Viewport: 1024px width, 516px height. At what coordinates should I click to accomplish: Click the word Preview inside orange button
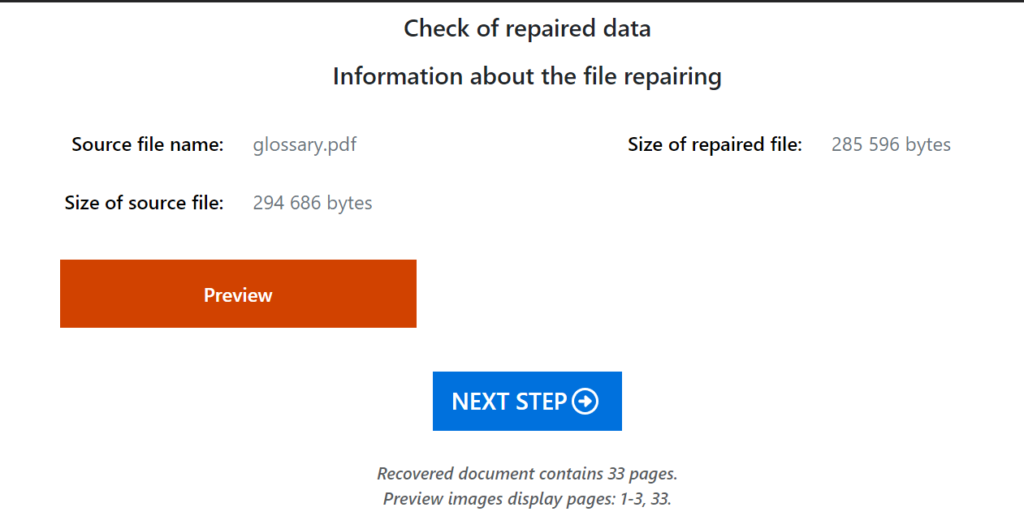point(238,295)
